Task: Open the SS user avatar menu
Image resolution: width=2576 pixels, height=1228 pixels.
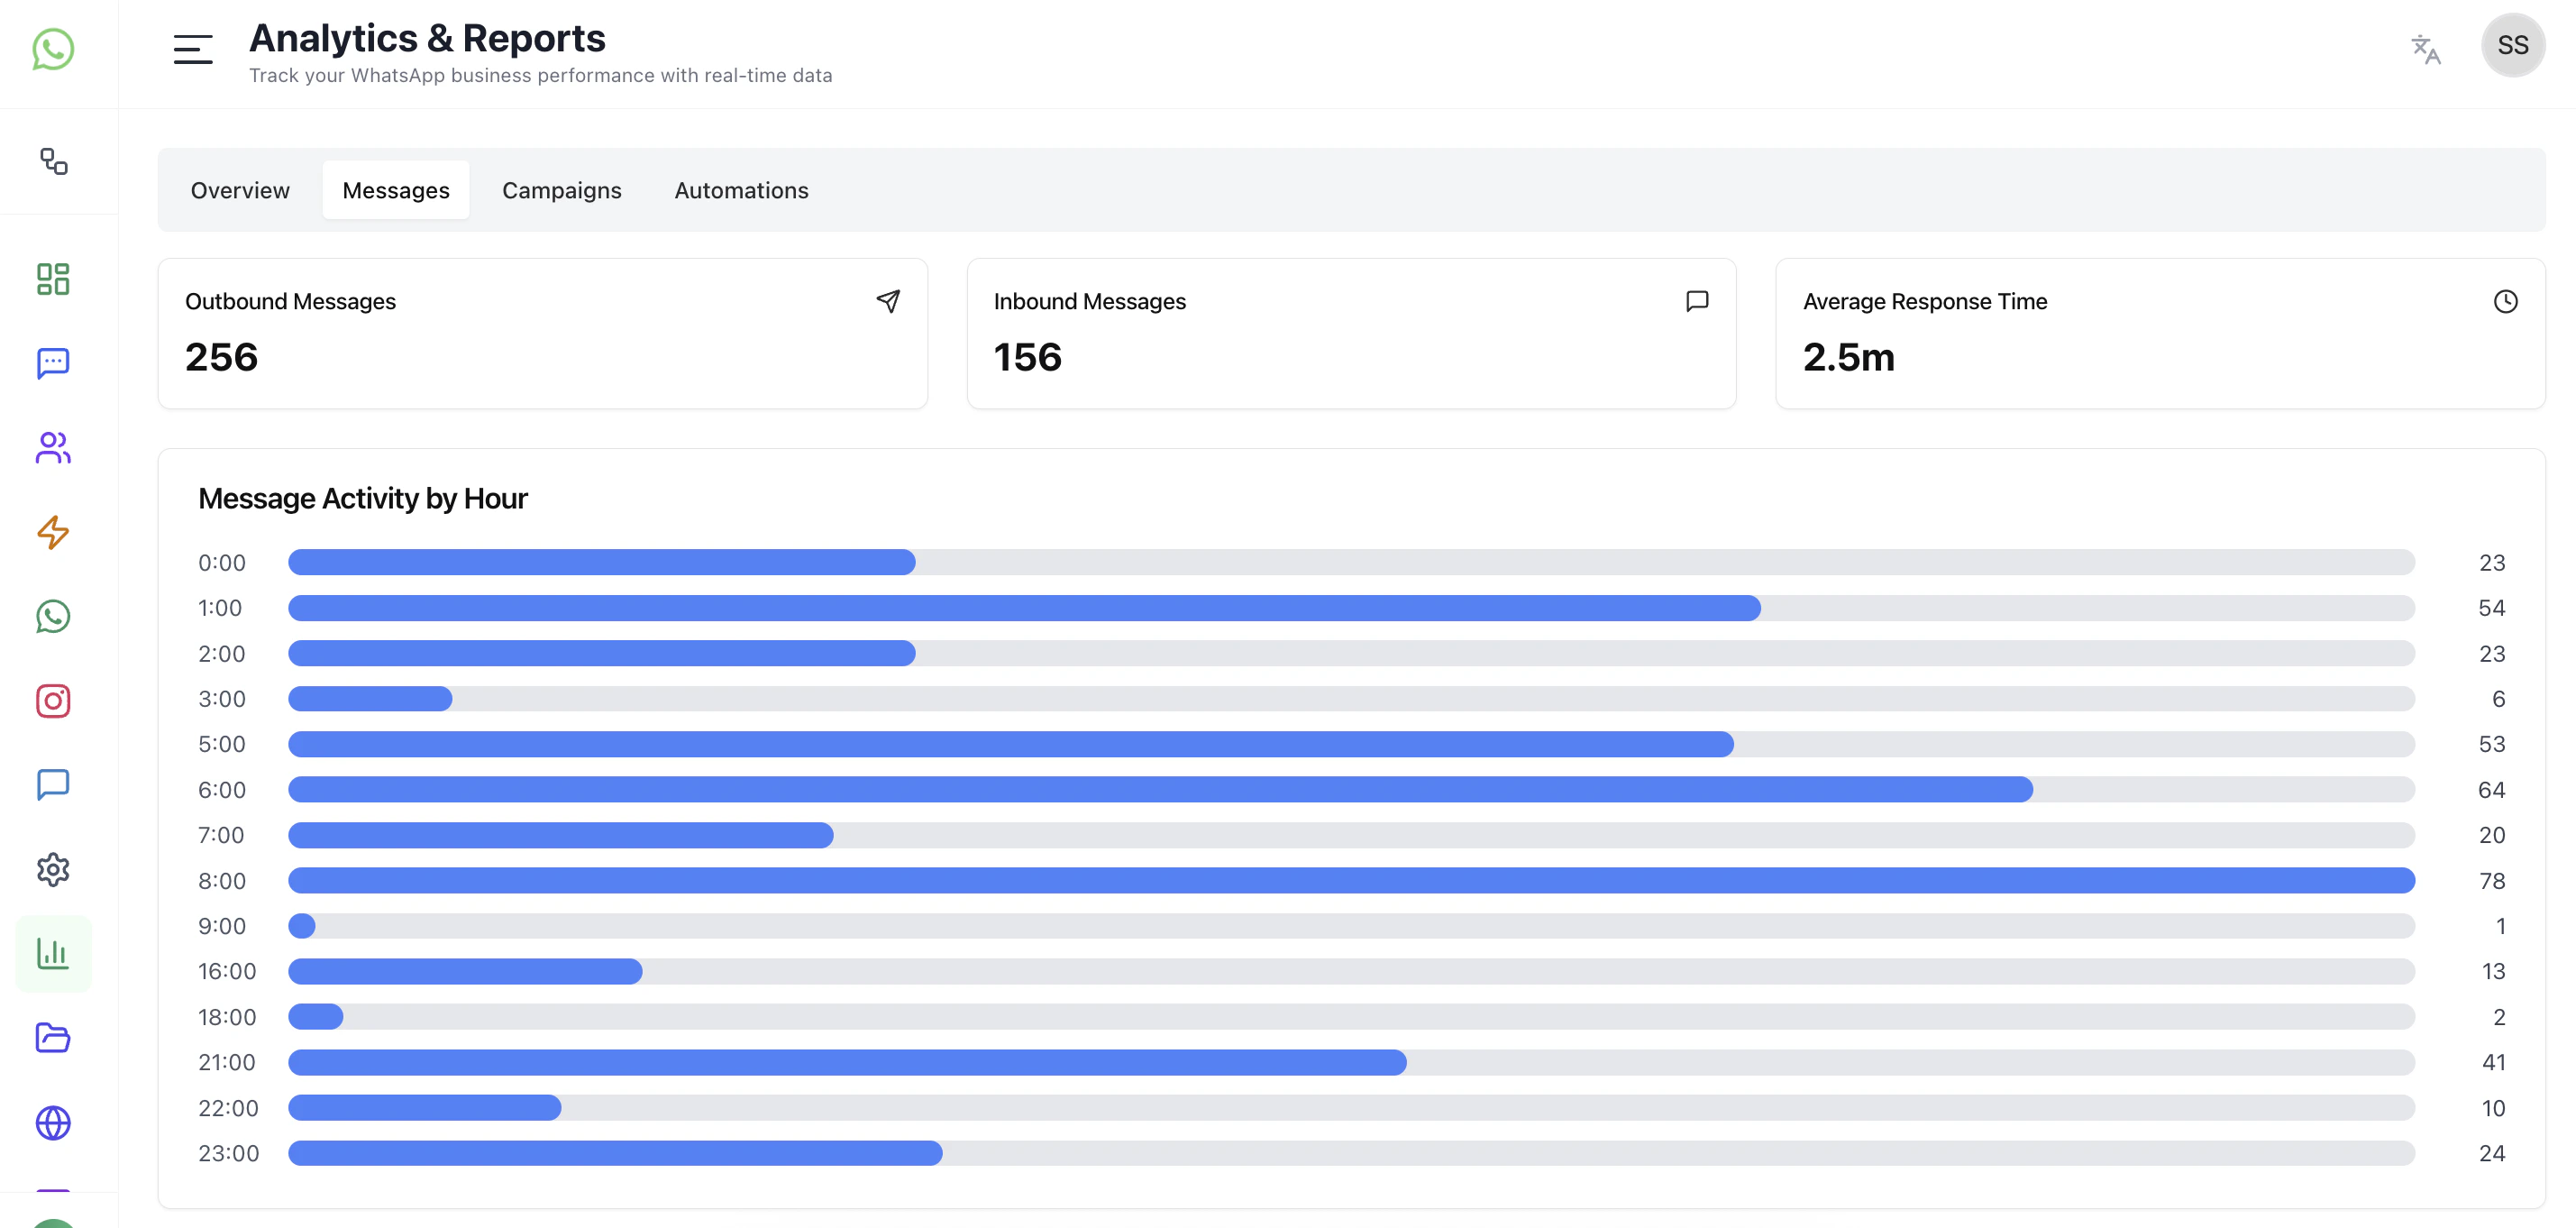Action: (2511, 46)
